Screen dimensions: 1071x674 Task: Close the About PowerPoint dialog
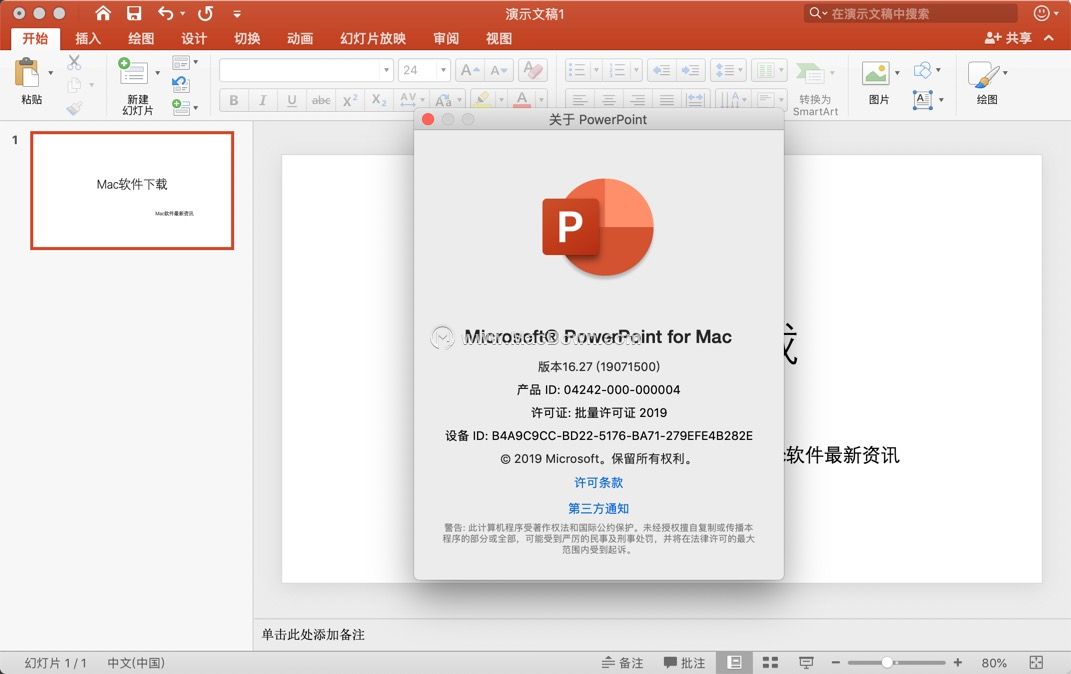pyautogui.click(x=428, y=120)
